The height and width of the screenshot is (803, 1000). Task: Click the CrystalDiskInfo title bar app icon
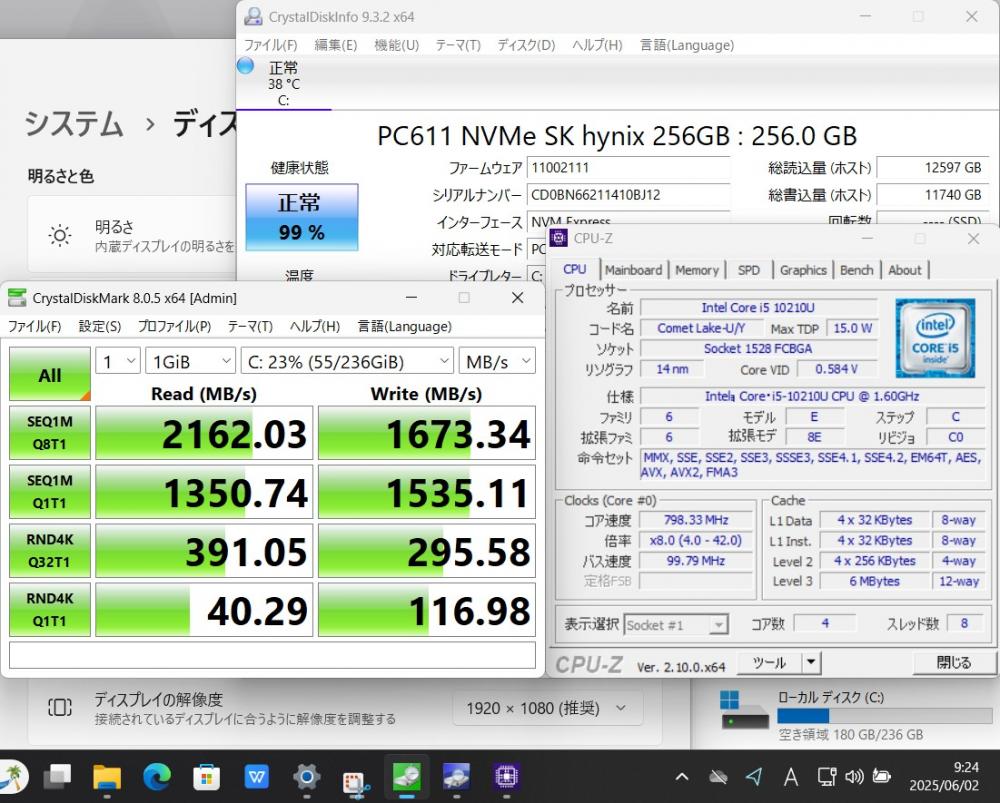tap(253, 17)
